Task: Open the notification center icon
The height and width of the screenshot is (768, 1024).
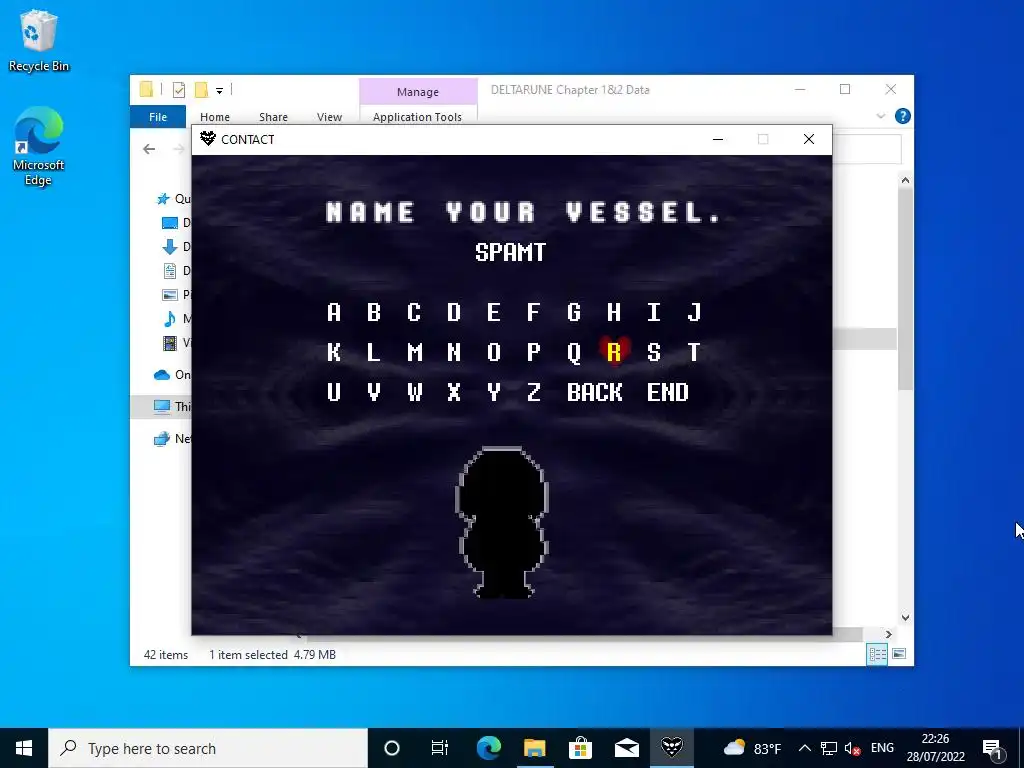Action: (x=992, y=748)
